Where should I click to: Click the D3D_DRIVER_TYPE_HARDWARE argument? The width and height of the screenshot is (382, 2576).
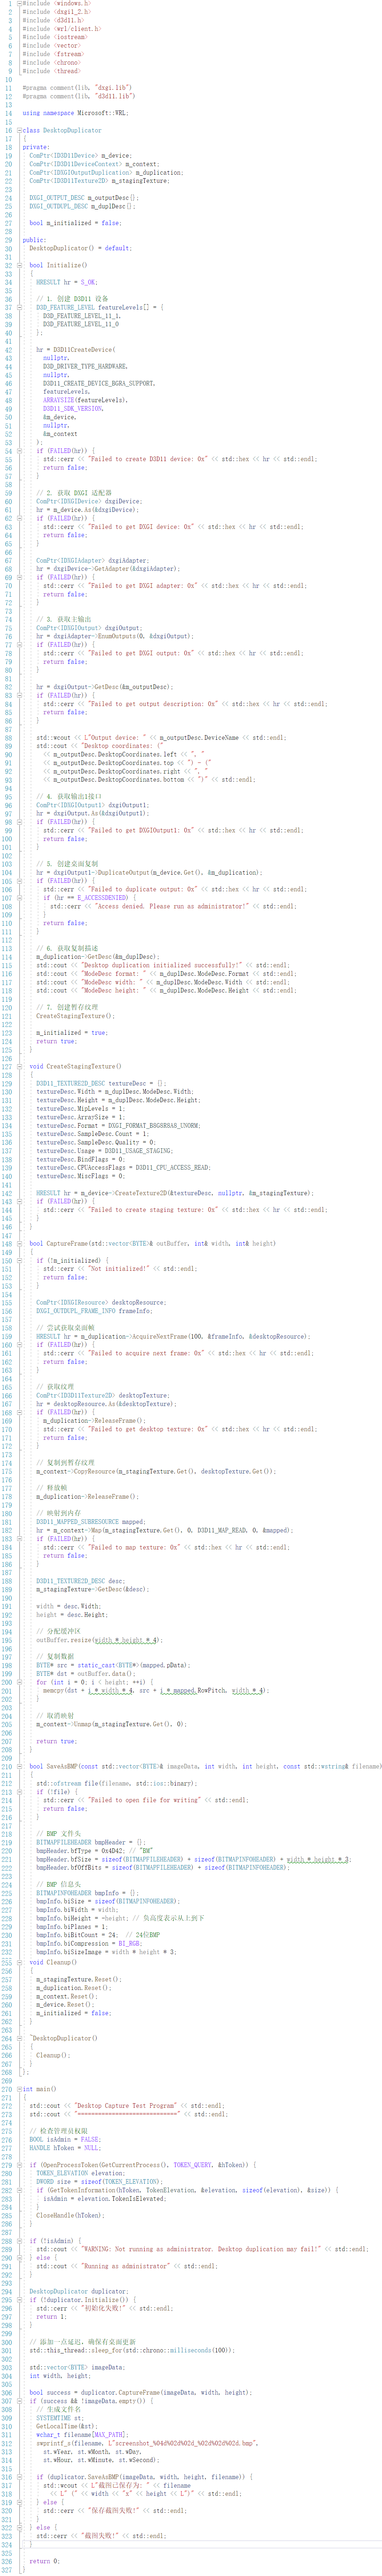[x=85, y=366]
